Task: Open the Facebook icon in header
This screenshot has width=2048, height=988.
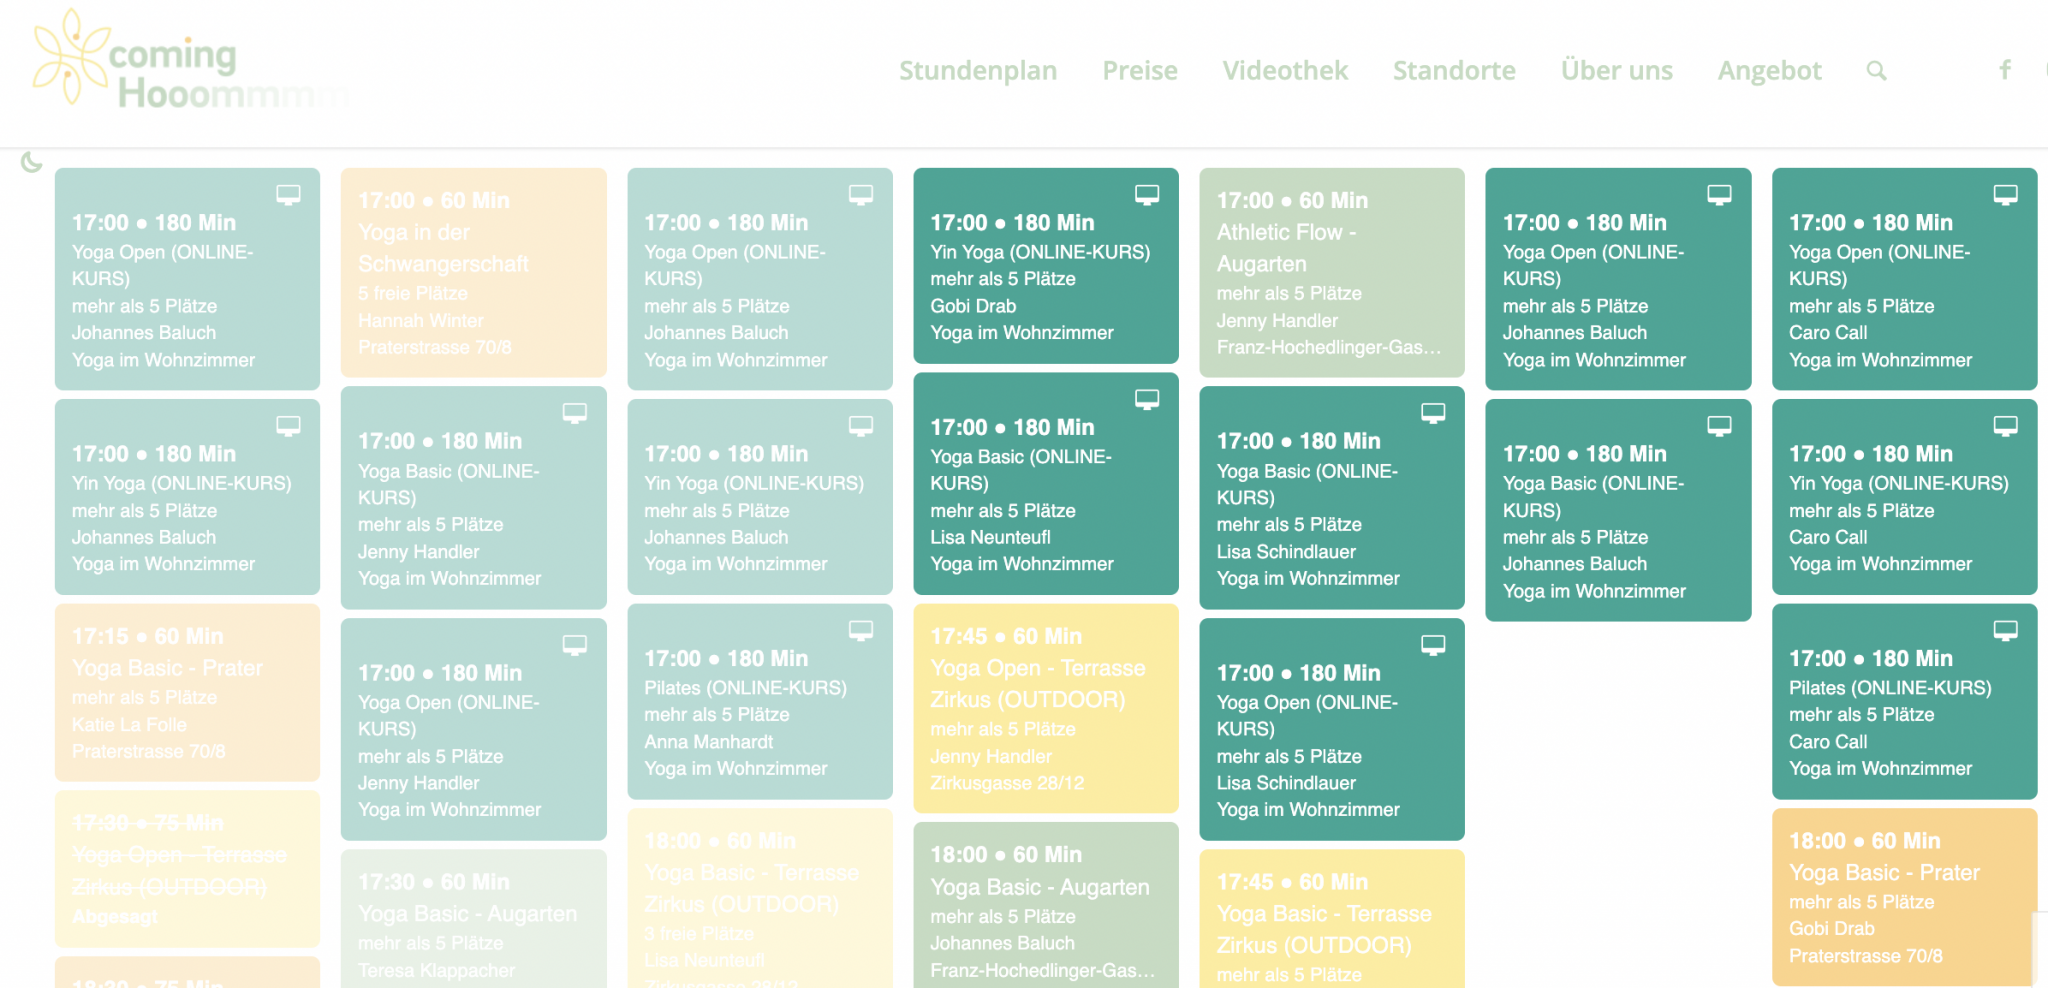Action: (x=2005, y=70)
